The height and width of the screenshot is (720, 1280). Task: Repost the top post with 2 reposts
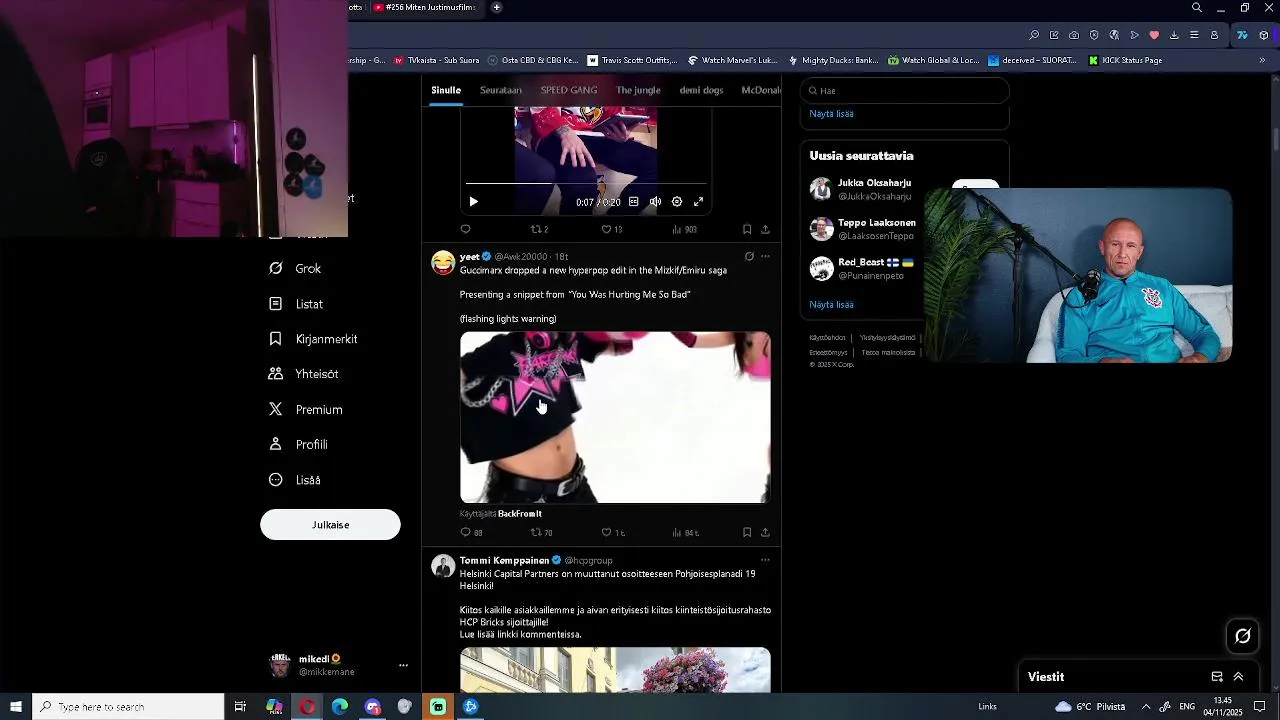pyautogui.click(x=539, y=229)
